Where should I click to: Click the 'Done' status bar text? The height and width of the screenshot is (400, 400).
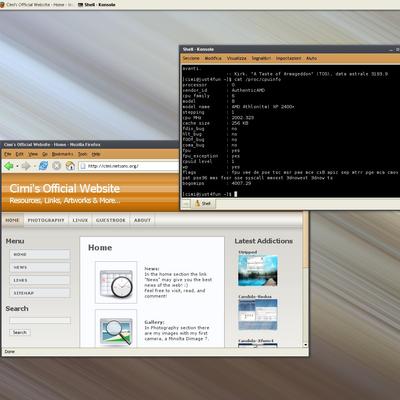point(10,352)
